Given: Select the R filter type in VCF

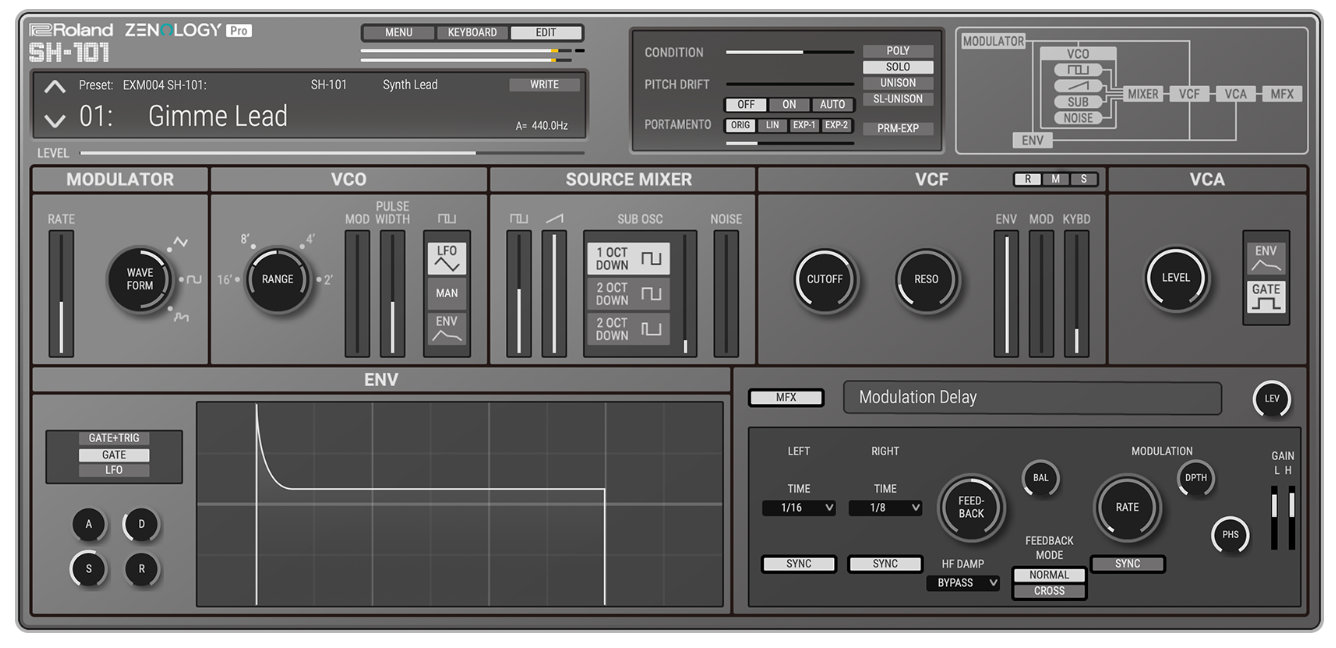Looking at the screenshot, I should [x=1026, y=179].
